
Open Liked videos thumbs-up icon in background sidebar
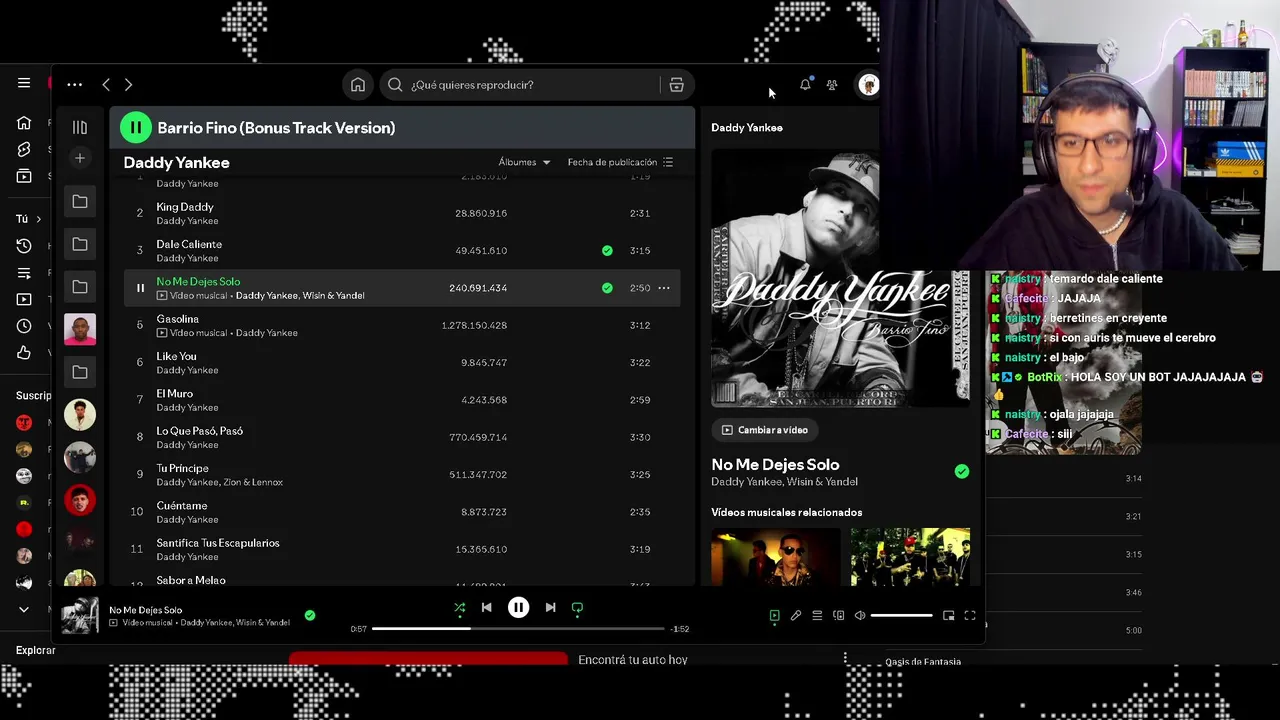pyautogui.click(x=24, y=353)
